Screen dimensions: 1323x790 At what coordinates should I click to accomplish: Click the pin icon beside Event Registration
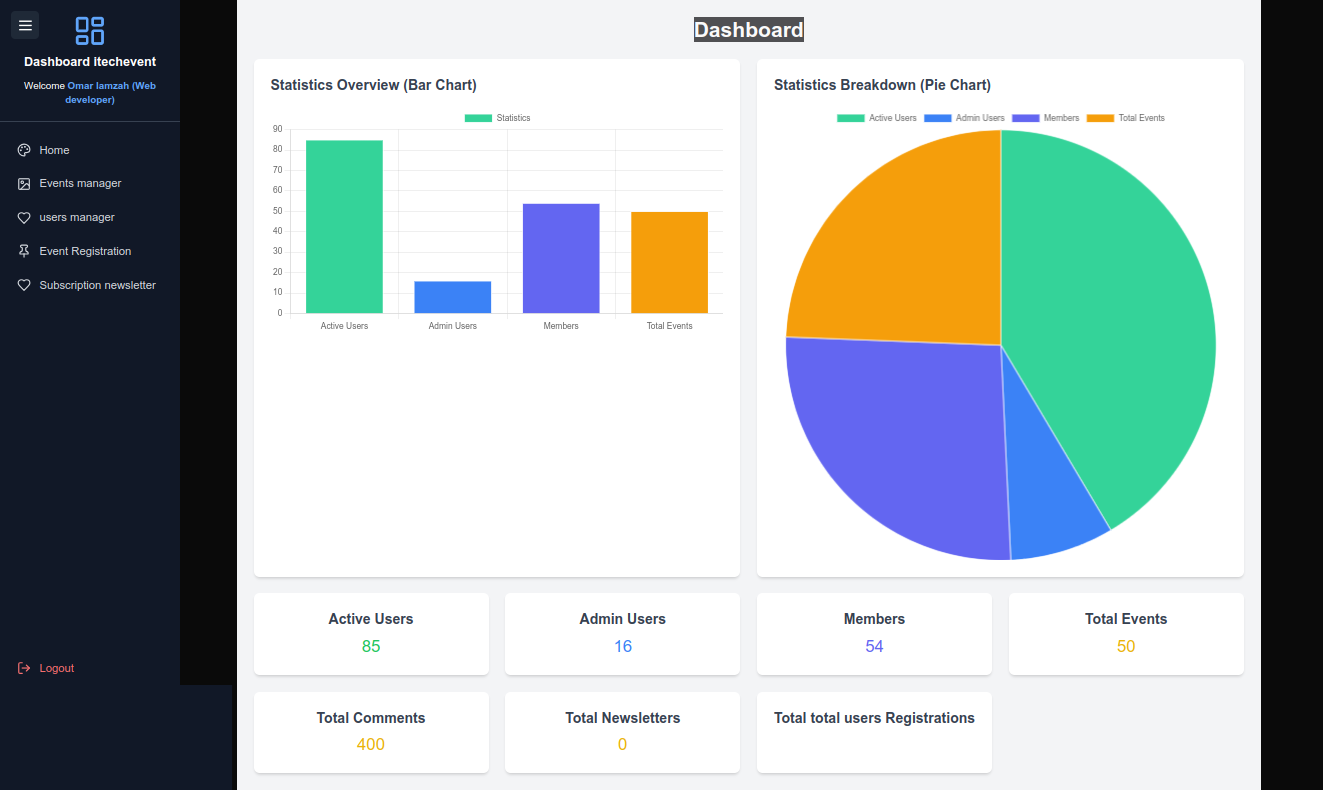tap(24, 252)
